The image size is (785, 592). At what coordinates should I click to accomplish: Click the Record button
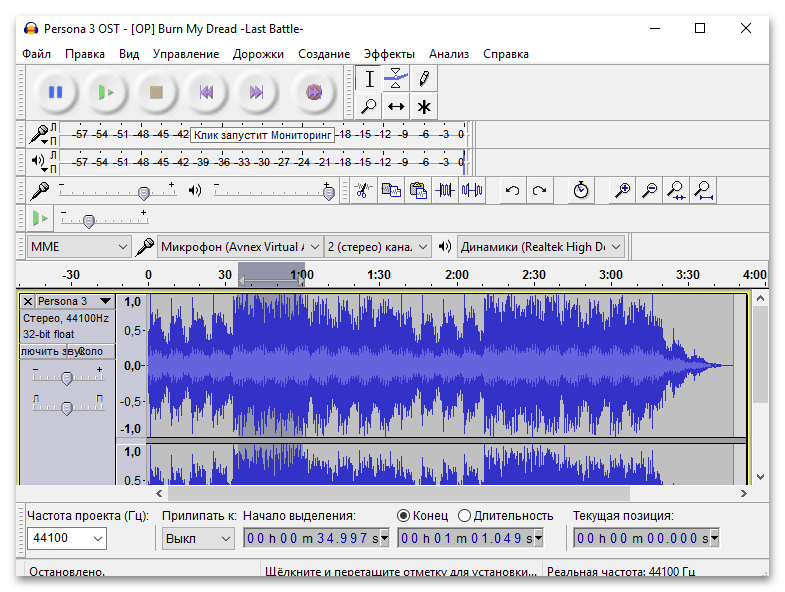tap(314, 92)
